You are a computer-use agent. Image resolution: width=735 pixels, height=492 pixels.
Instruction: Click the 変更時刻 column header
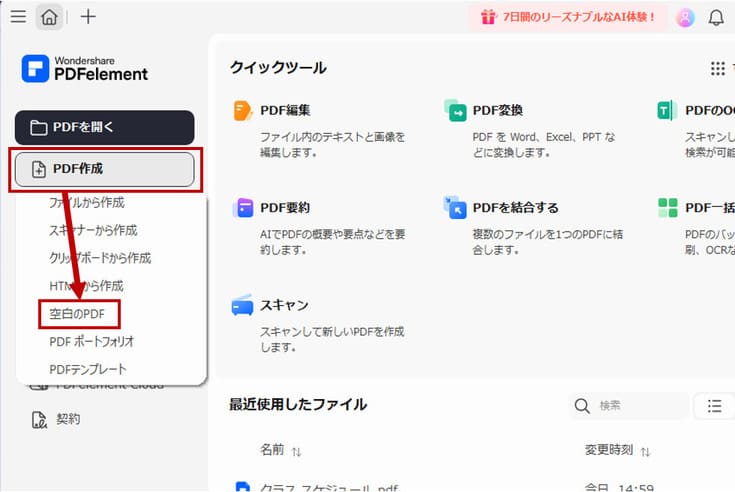tap(608, 450)
